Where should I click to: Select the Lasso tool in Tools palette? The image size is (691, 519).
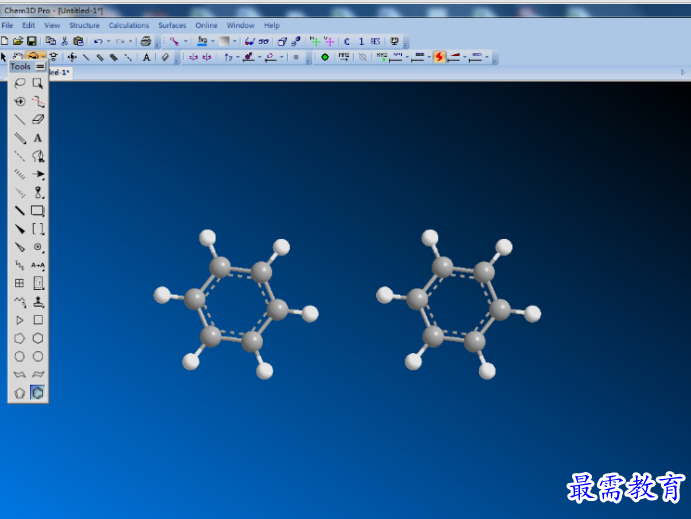coord(19,83)
